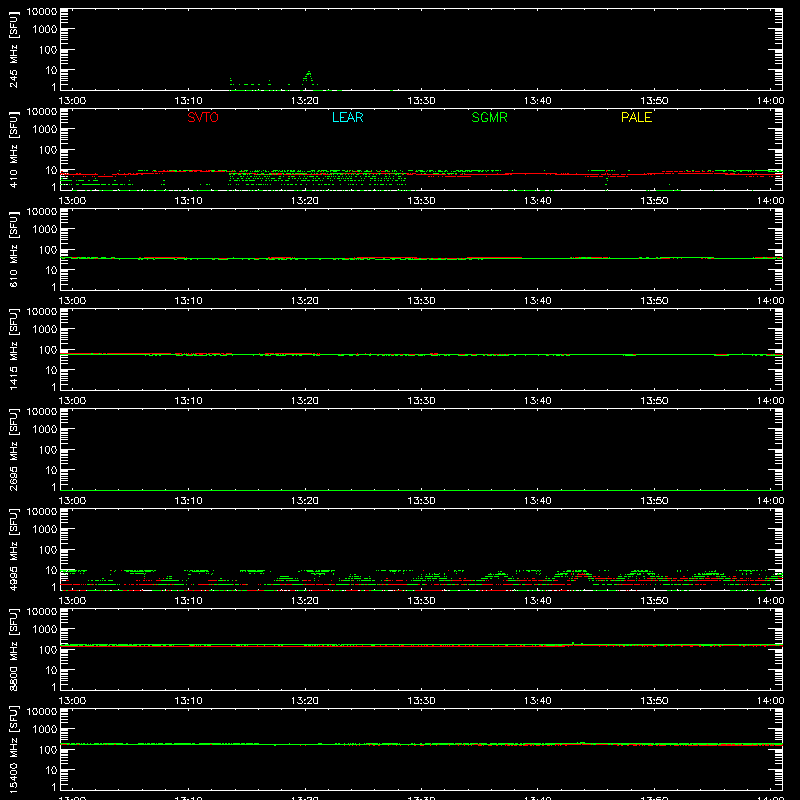Select the 15400 MHz [SFU] axis title
This screenshot has height=800, width=800.
[x=13, y=749]
